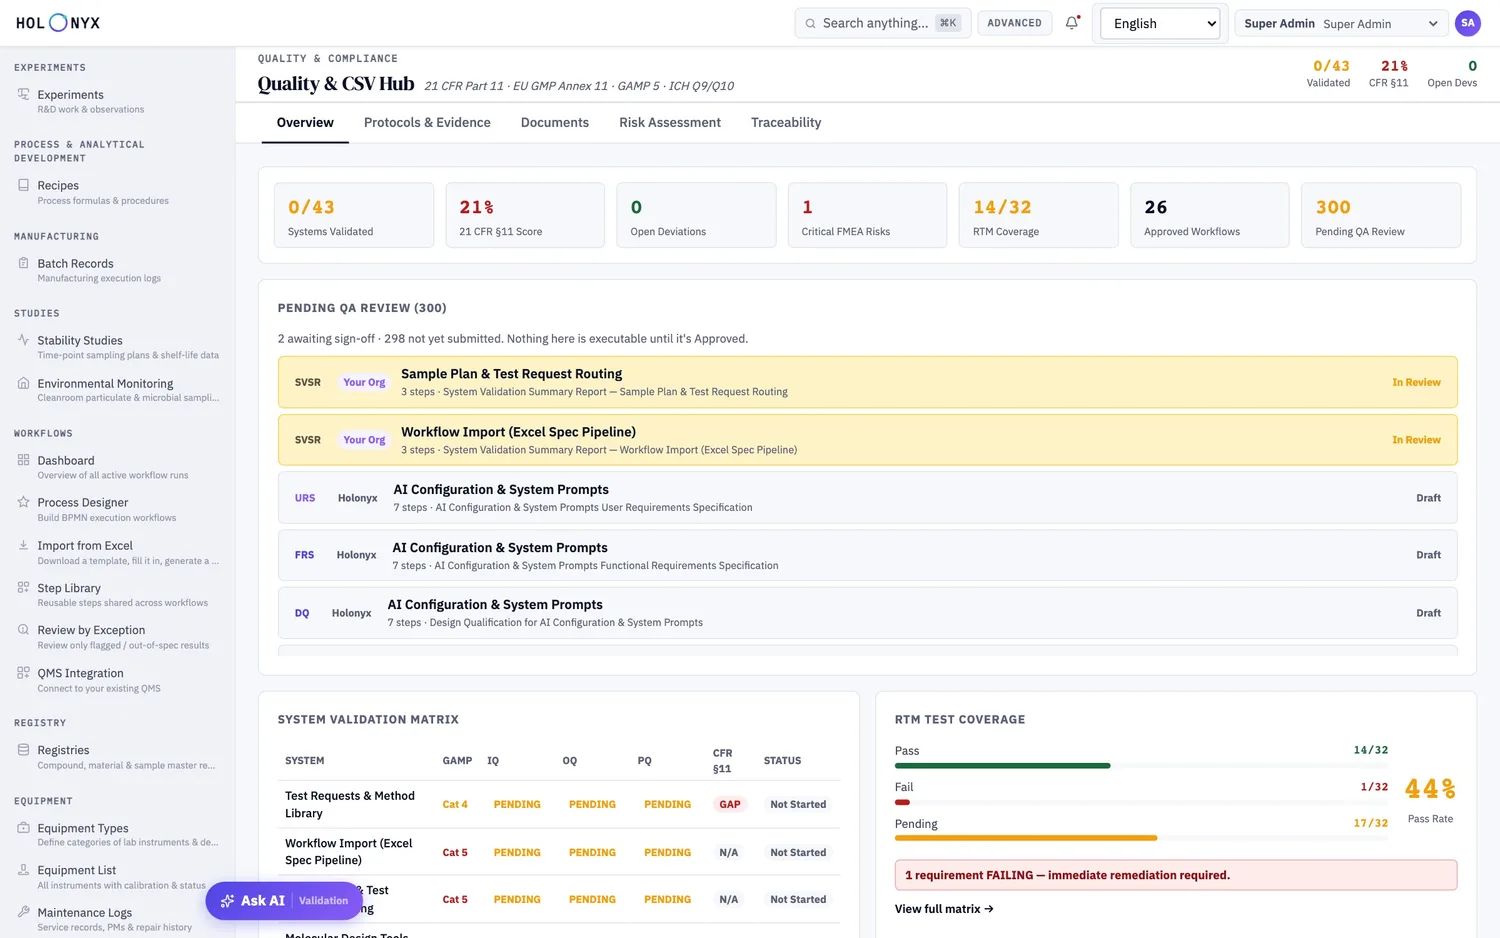Click the Stability Studies chart icon
The image size is (1500, 938).
pyautogui.click(x=23, y=340)
